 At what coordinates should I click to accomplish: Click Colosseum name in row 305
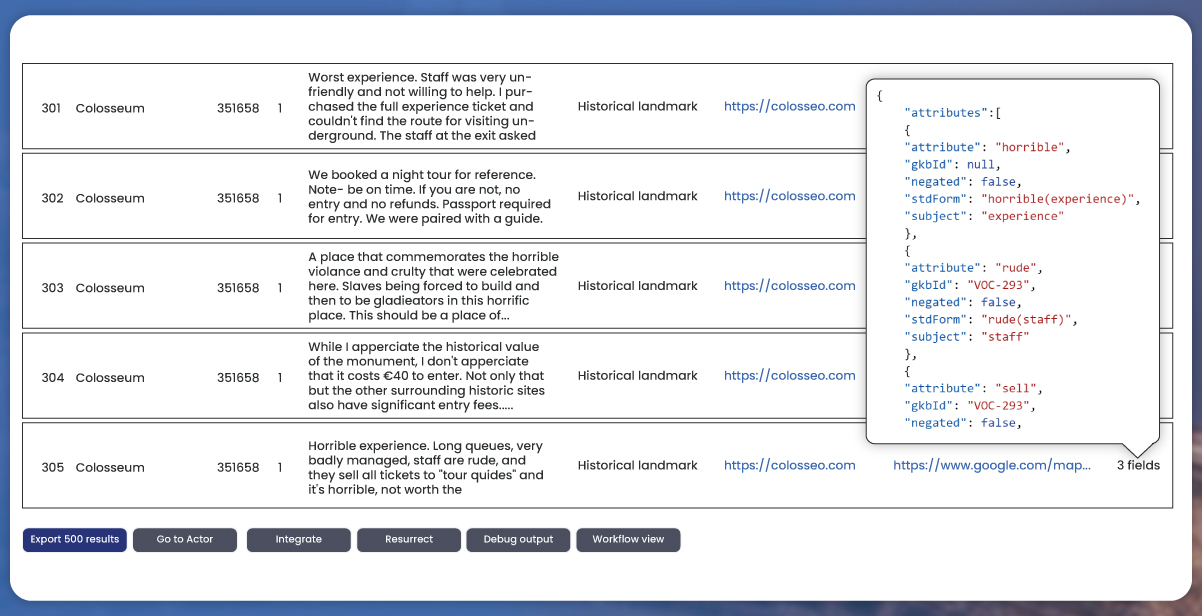pyautogui.click(x=110, y=467)
